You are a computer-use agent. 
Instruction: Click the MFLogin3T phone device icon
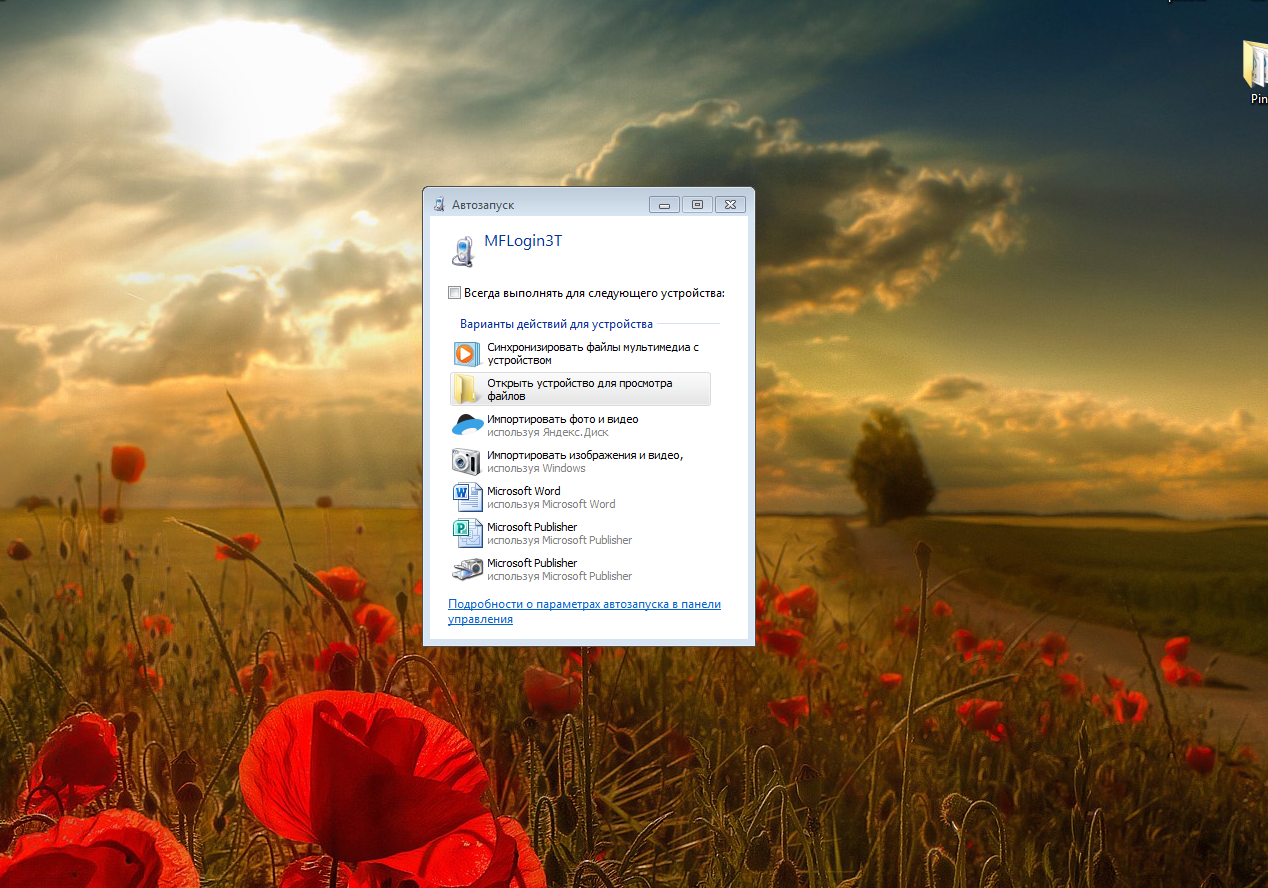[x=461, y=250]
